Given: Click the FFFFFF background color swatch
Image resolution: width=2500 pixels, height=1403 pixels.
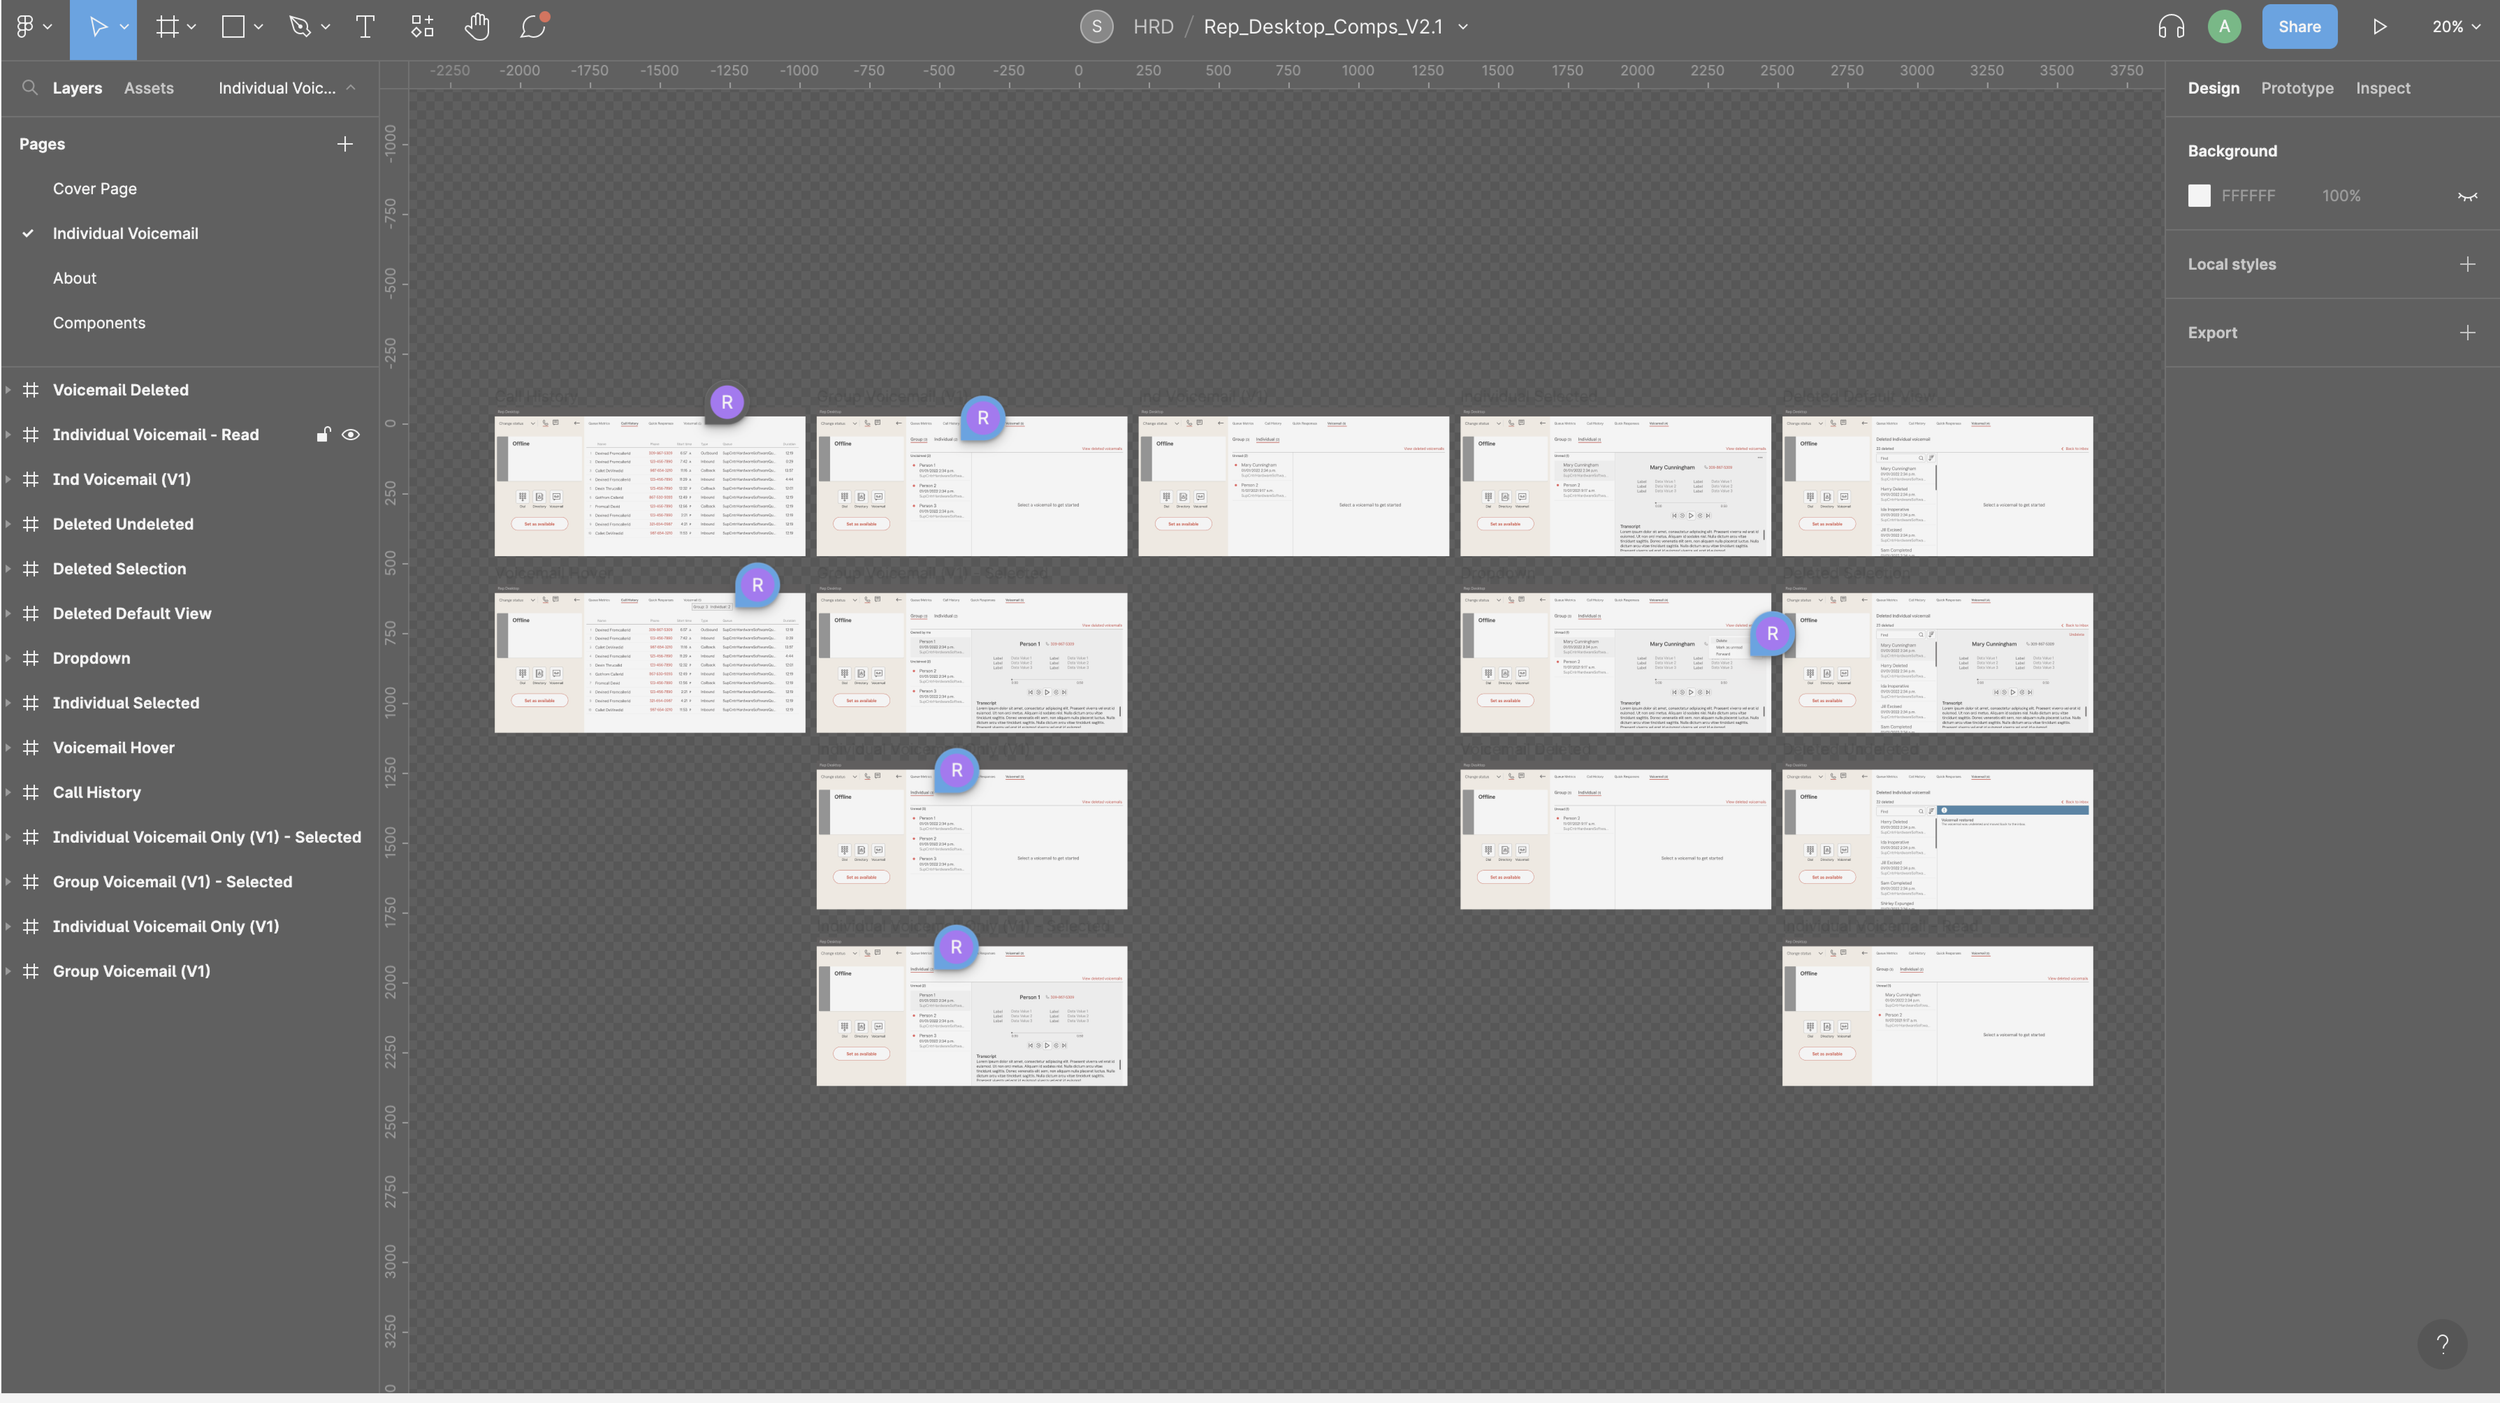Looking at the screenshot, I should (x=2198, y=196).
